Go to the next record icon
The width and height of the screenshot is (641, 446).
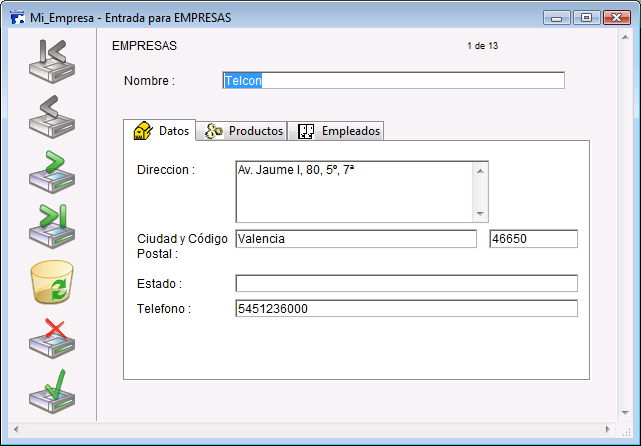click(x=52, y=172)
